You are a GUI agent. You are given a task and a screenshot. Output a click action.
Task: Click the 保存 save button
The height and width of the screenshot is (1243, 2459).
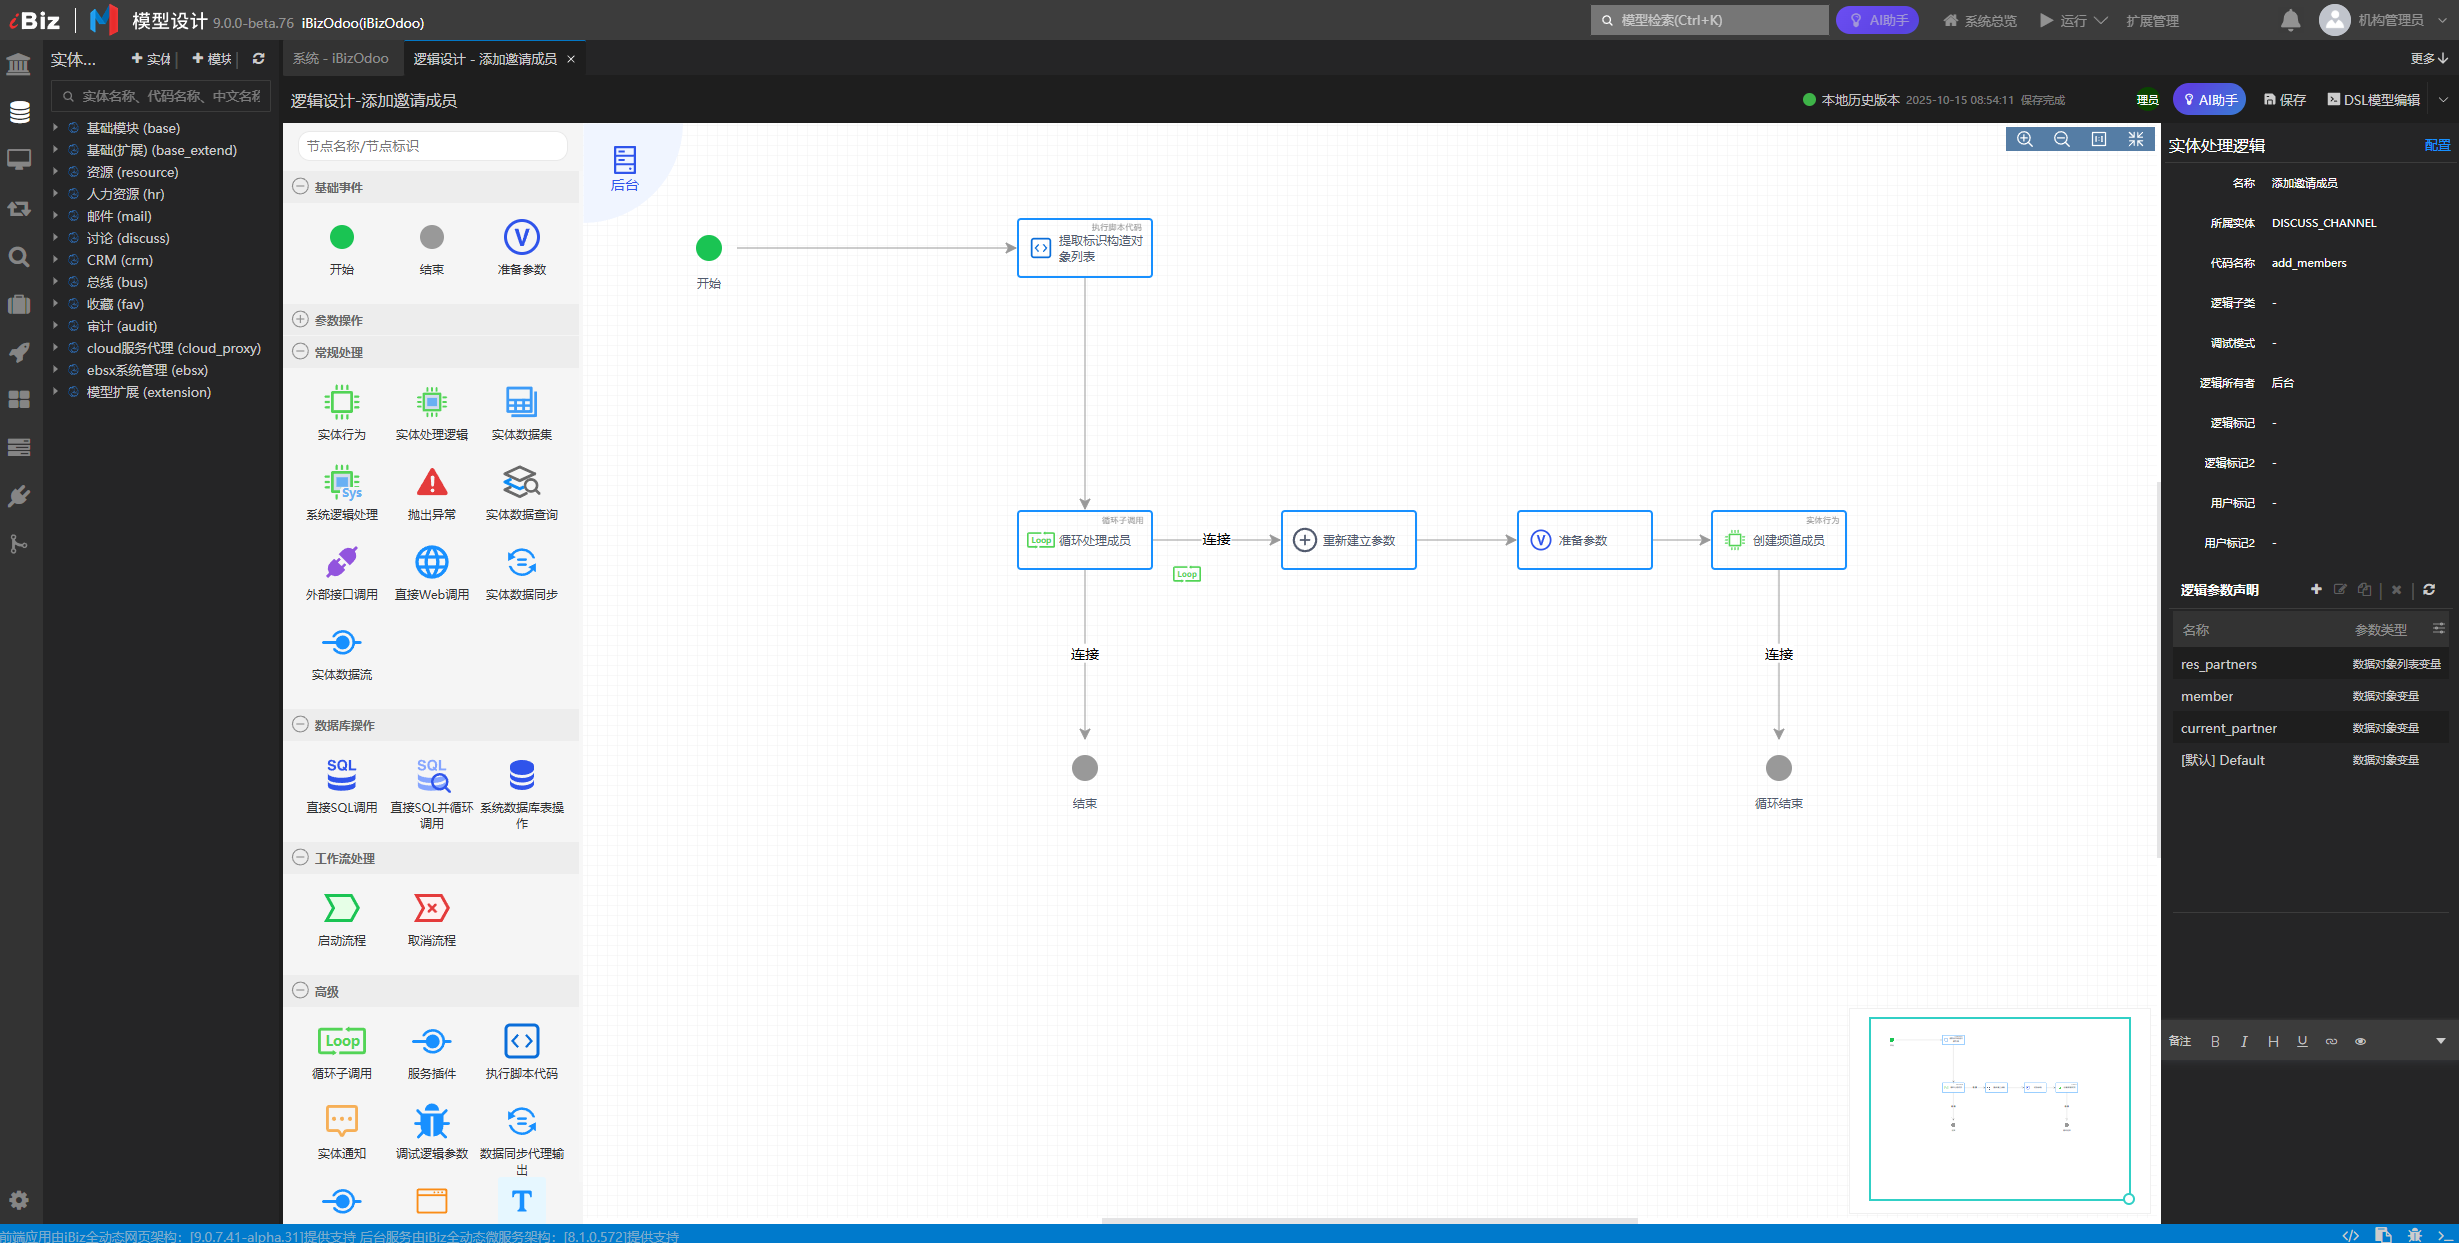(2285, 100)
